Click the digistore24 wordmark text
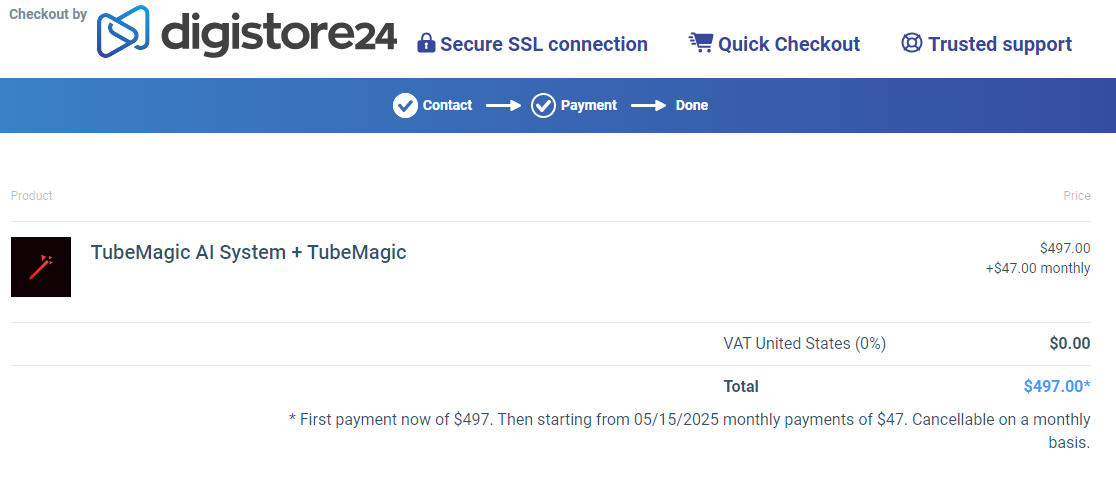 point(279,35)
